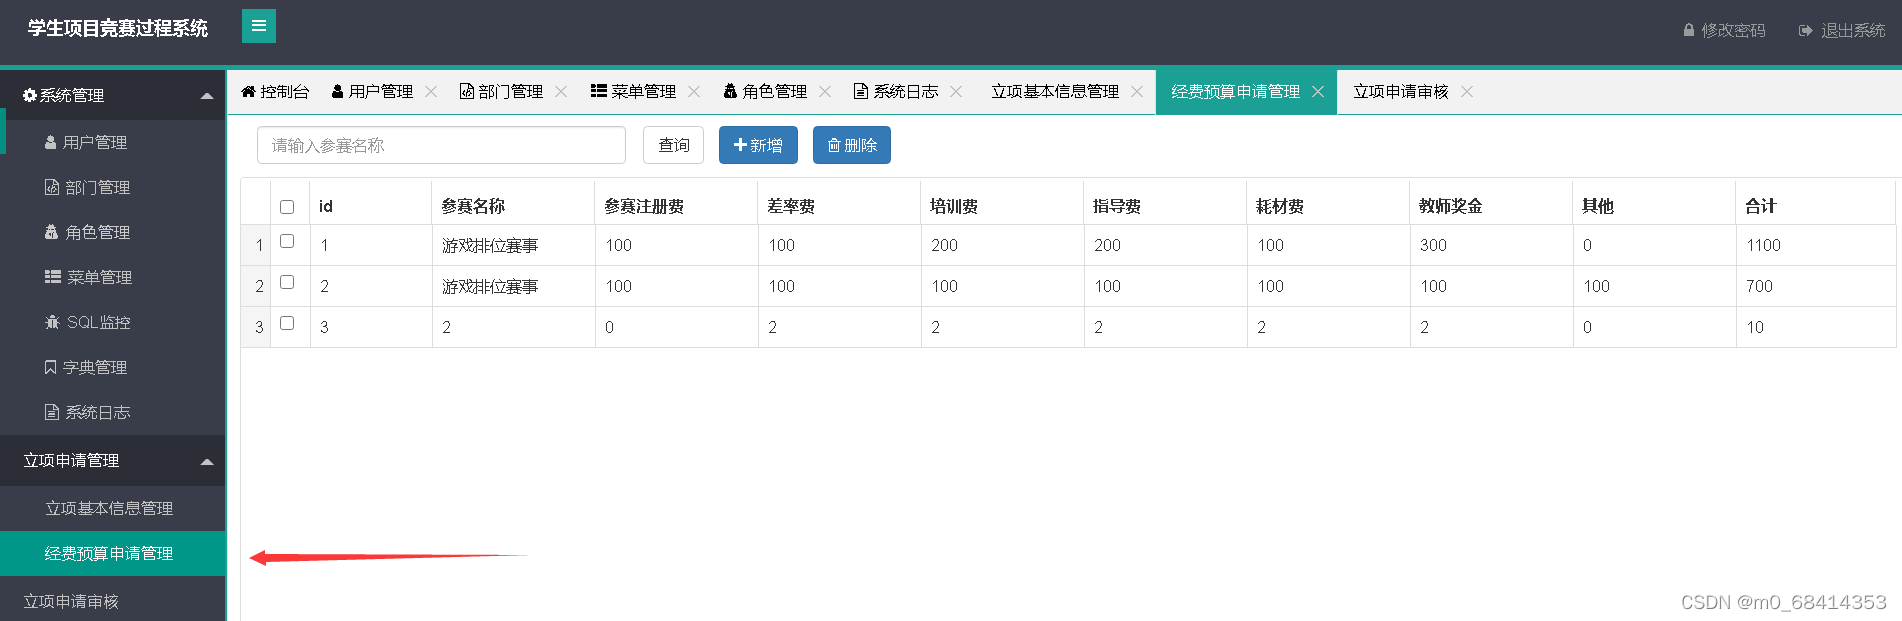This screenshot has width=1902, height=621.
Task: Open 立项申请审核 in the sidebar
Action: click(x=113, y=601)
